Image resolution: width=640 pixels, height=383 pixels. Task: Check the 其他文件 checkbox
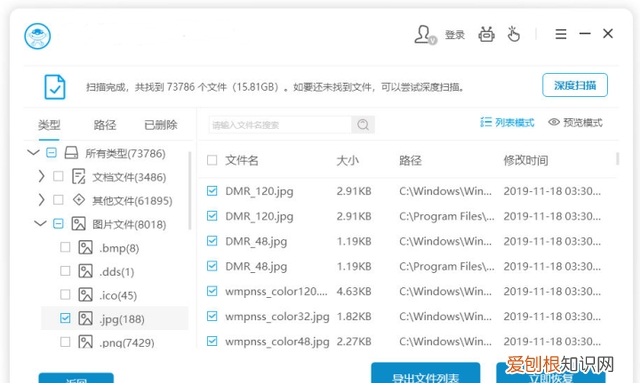(x=58, y=200)
